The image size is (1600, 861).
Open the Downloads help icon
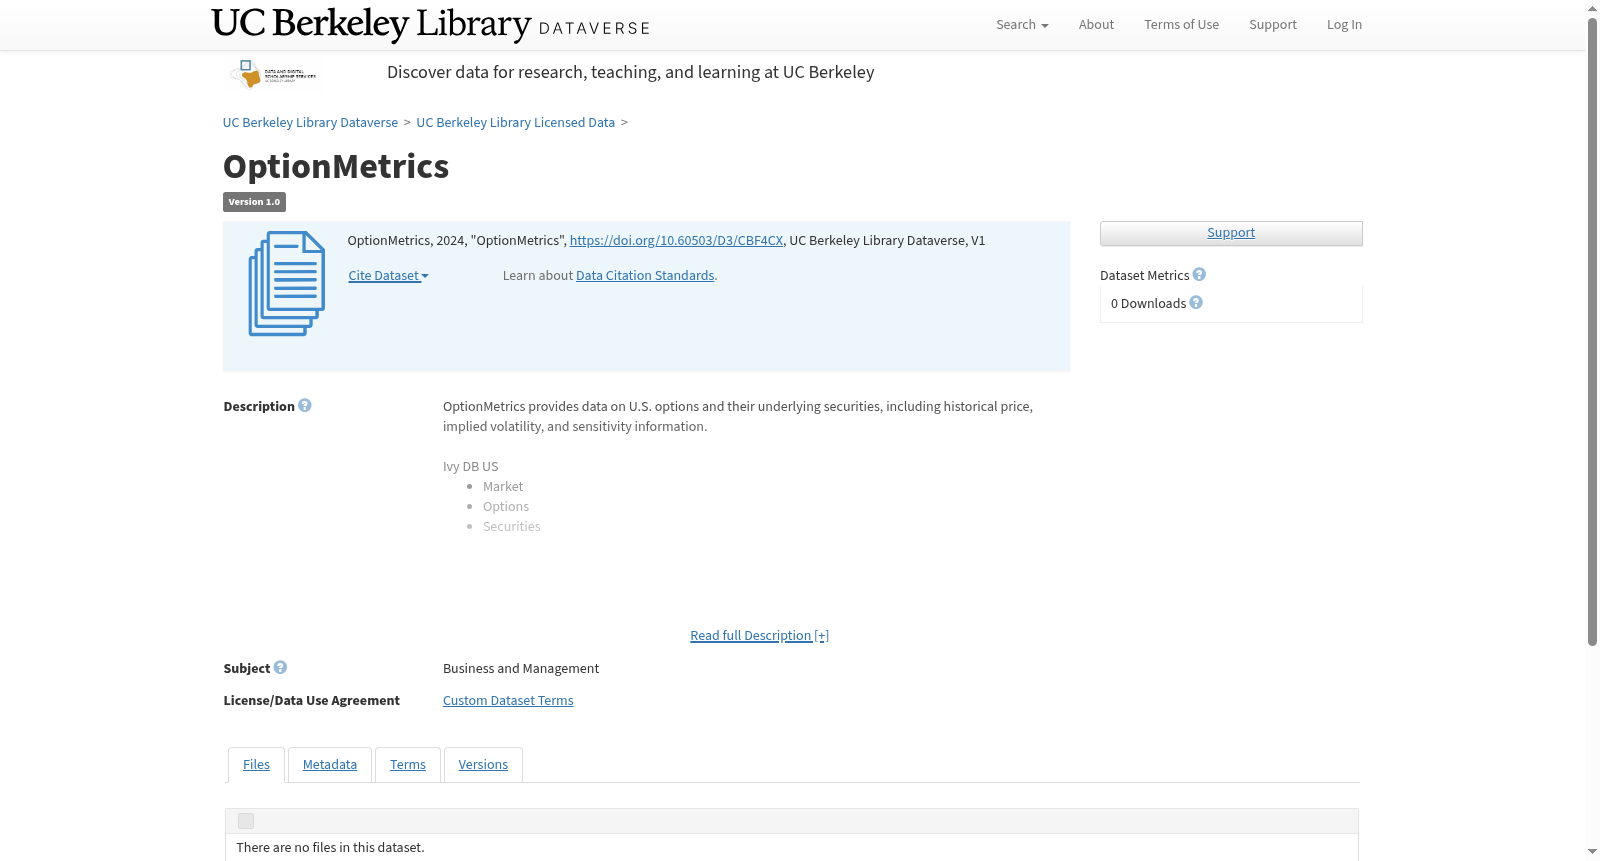(1196, 302)
